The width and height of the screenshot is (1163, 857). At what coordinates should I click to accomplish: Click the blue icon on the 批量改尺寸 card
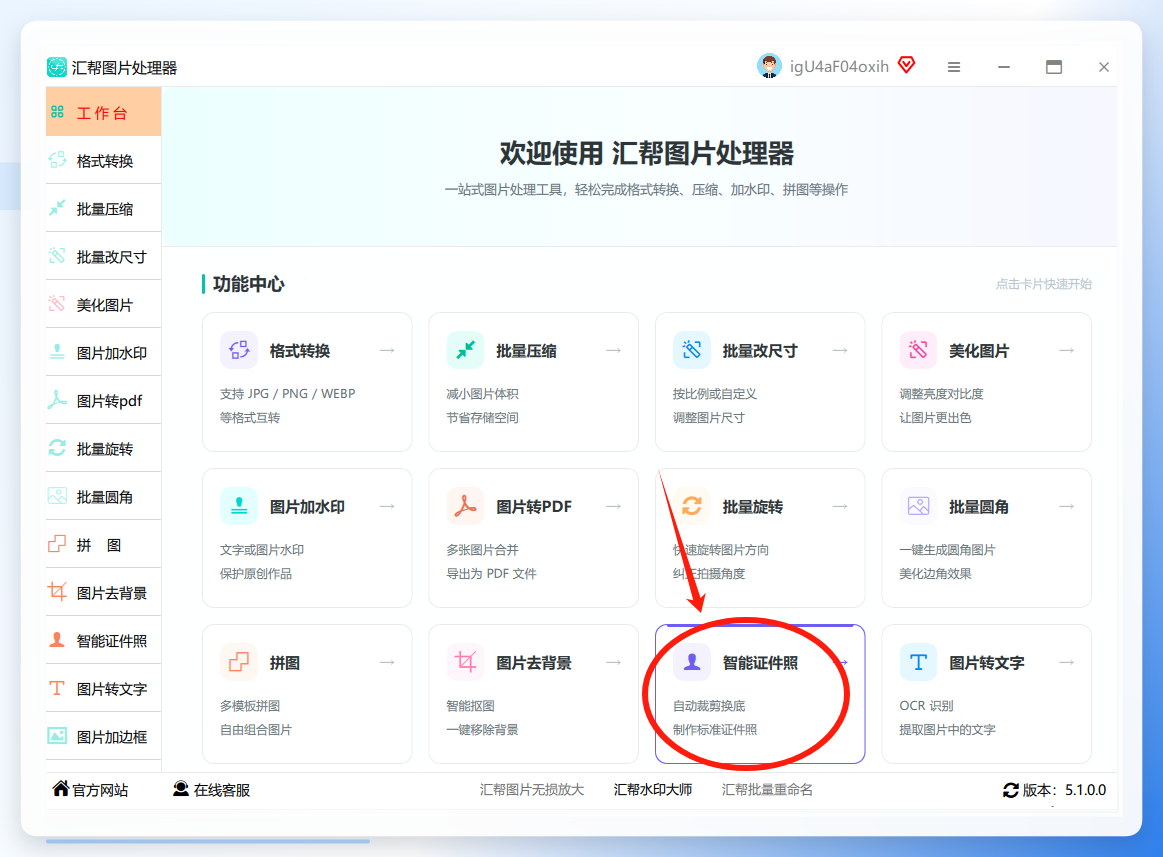click(x=691, y=350)
